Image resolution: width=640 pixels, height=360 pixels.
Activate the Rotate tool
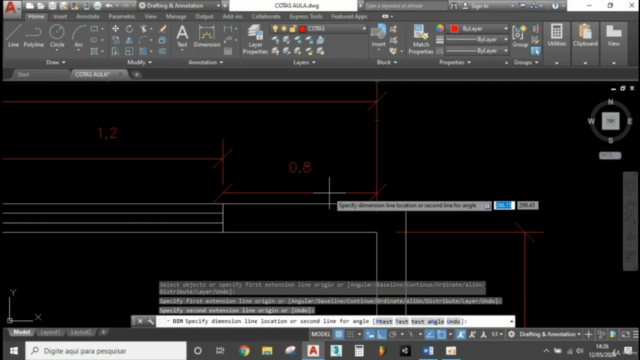(x=129, y=29)
